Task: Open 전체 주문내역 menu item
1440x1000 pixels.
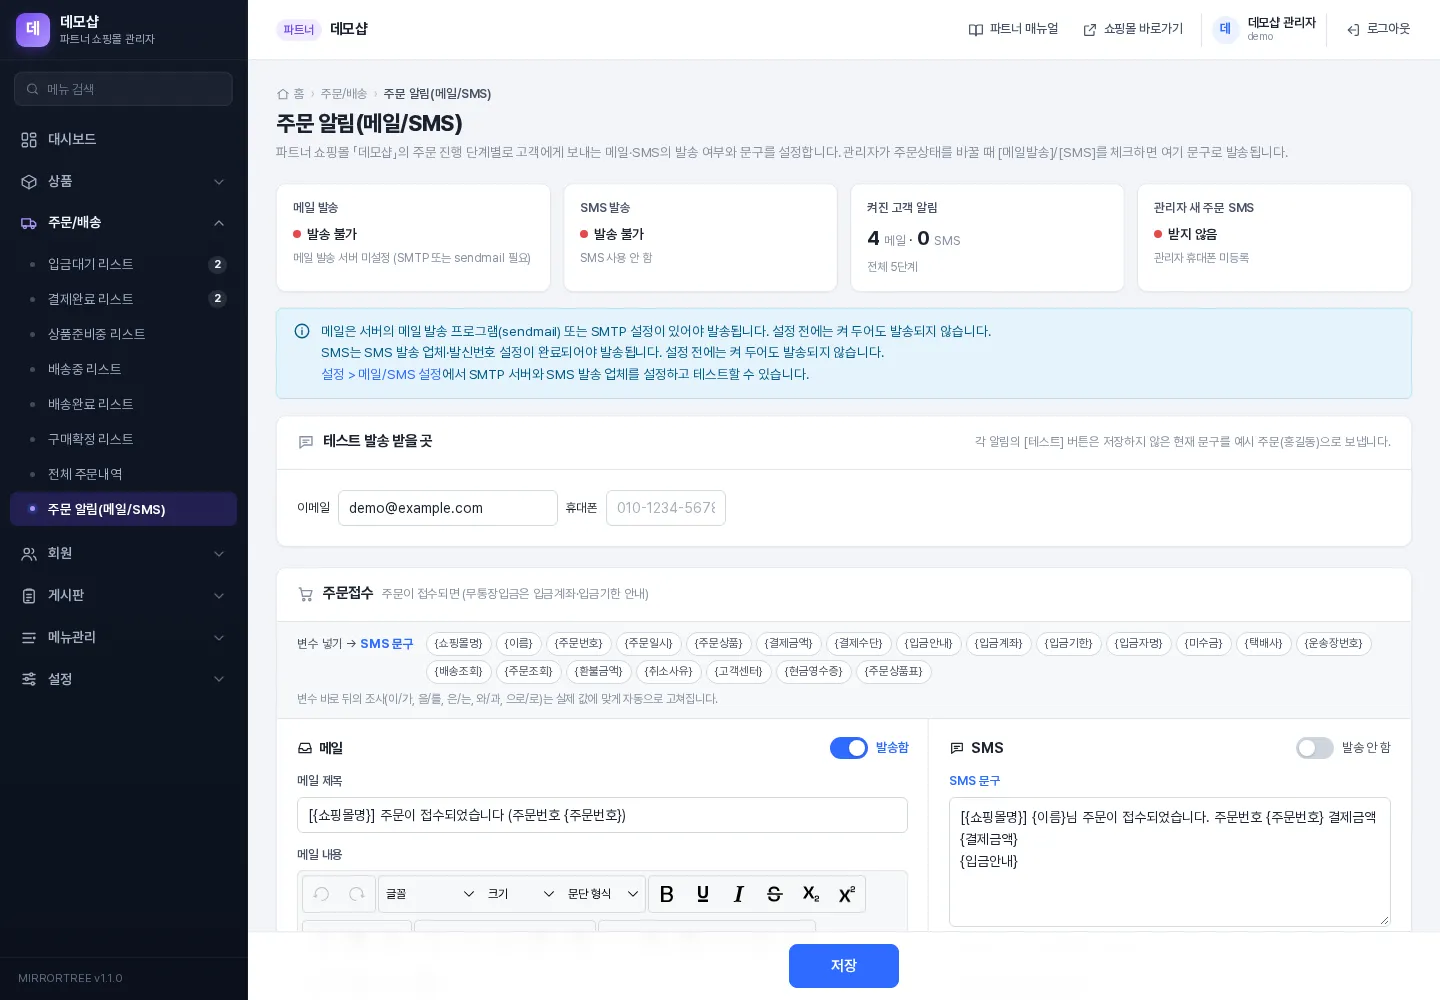Action: 123,474
